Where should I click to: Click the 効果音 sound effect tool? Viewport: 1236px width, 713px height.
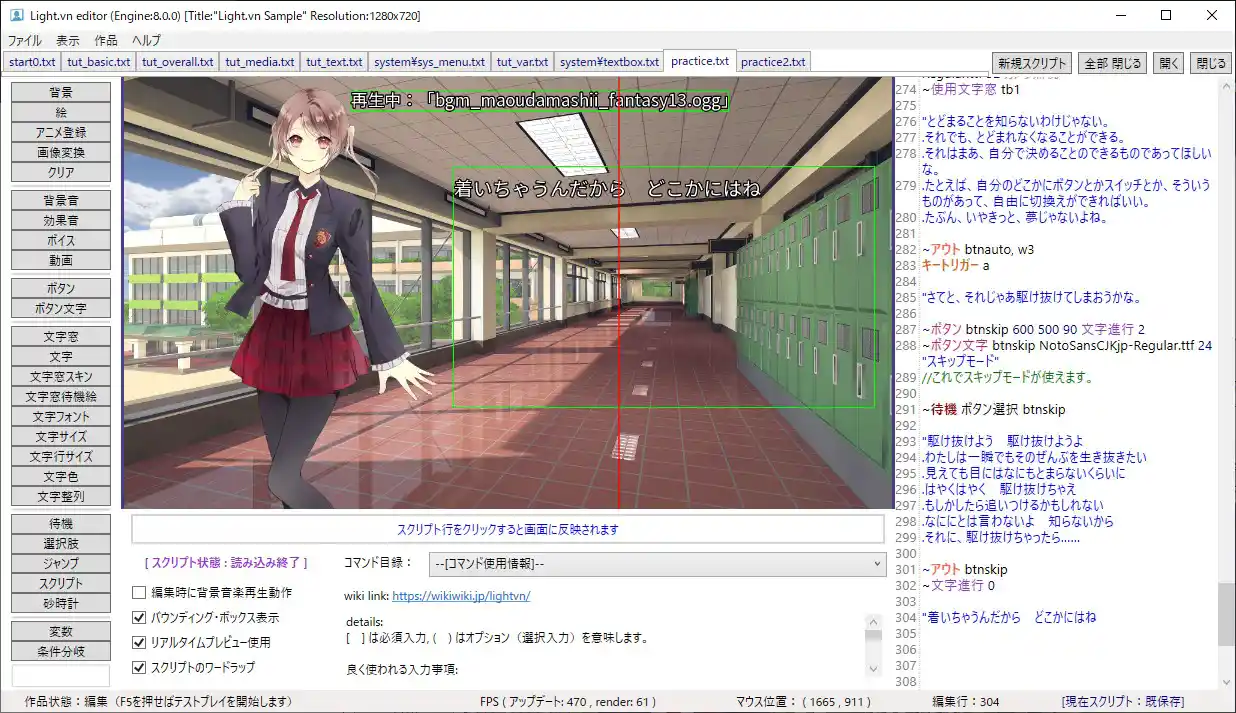[x=59, y=220]
